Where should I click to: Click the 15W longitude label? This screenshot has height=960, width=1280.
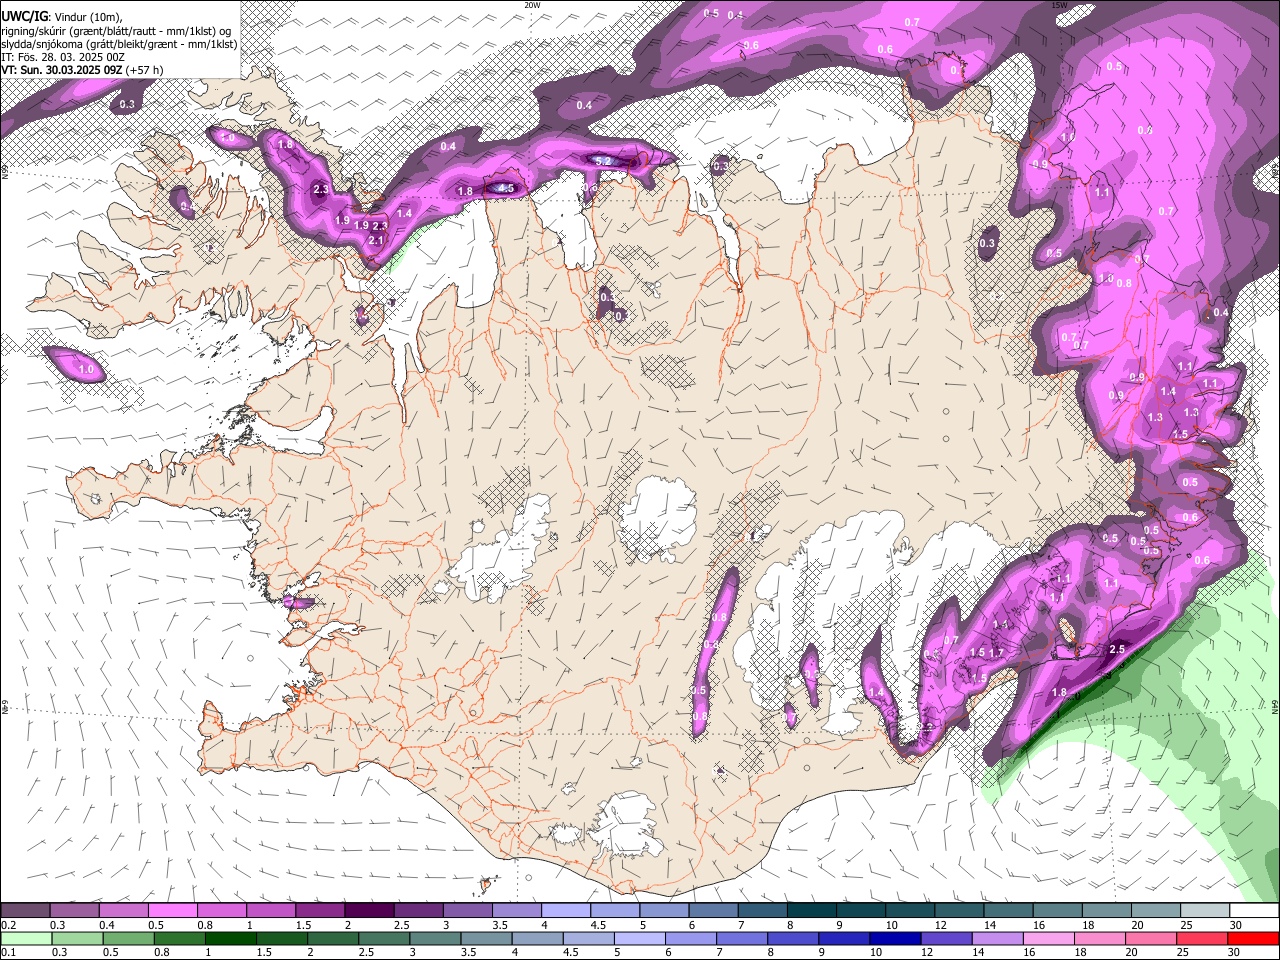point(1060,5)
